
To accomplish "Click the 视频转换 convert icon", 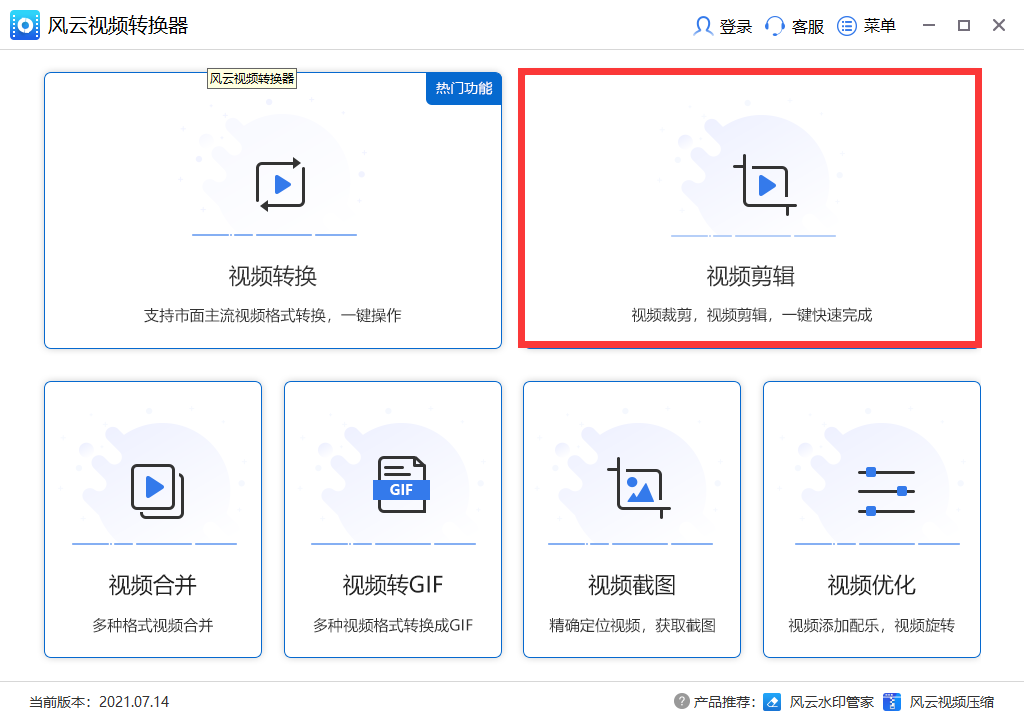I will coord(281,184).
